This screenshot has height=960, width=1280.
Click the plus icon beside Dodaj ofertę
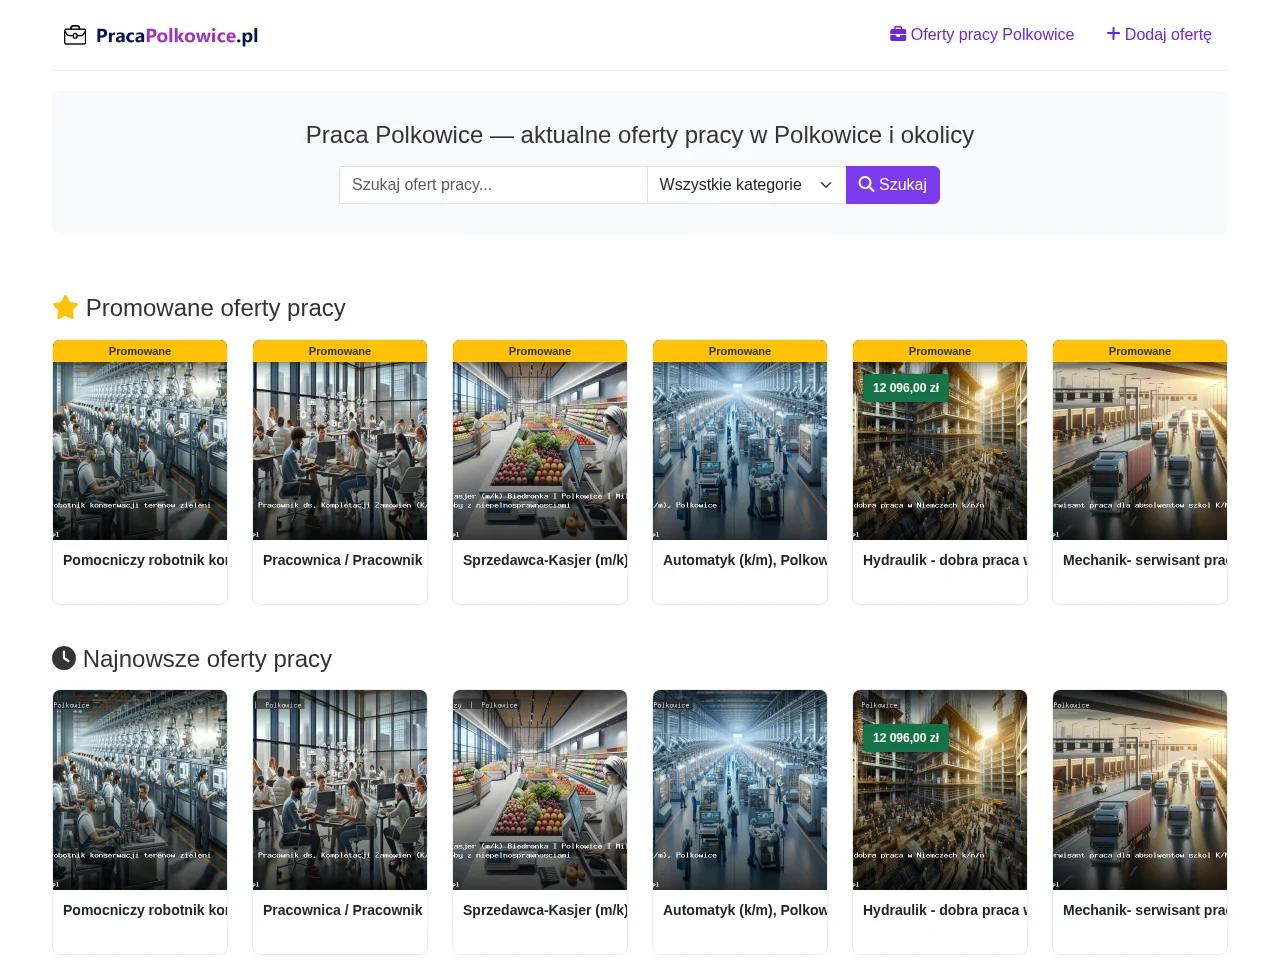(1113, 34)
